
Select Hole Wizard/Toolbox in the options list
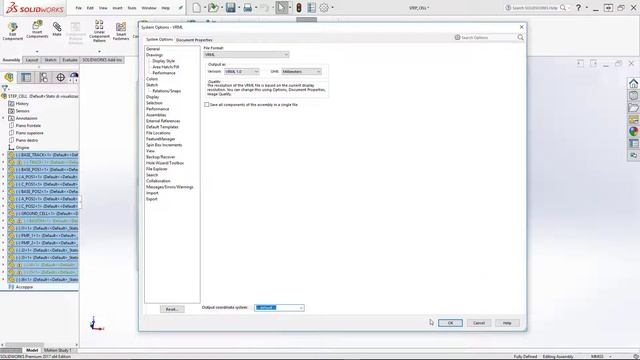(165, 163)
